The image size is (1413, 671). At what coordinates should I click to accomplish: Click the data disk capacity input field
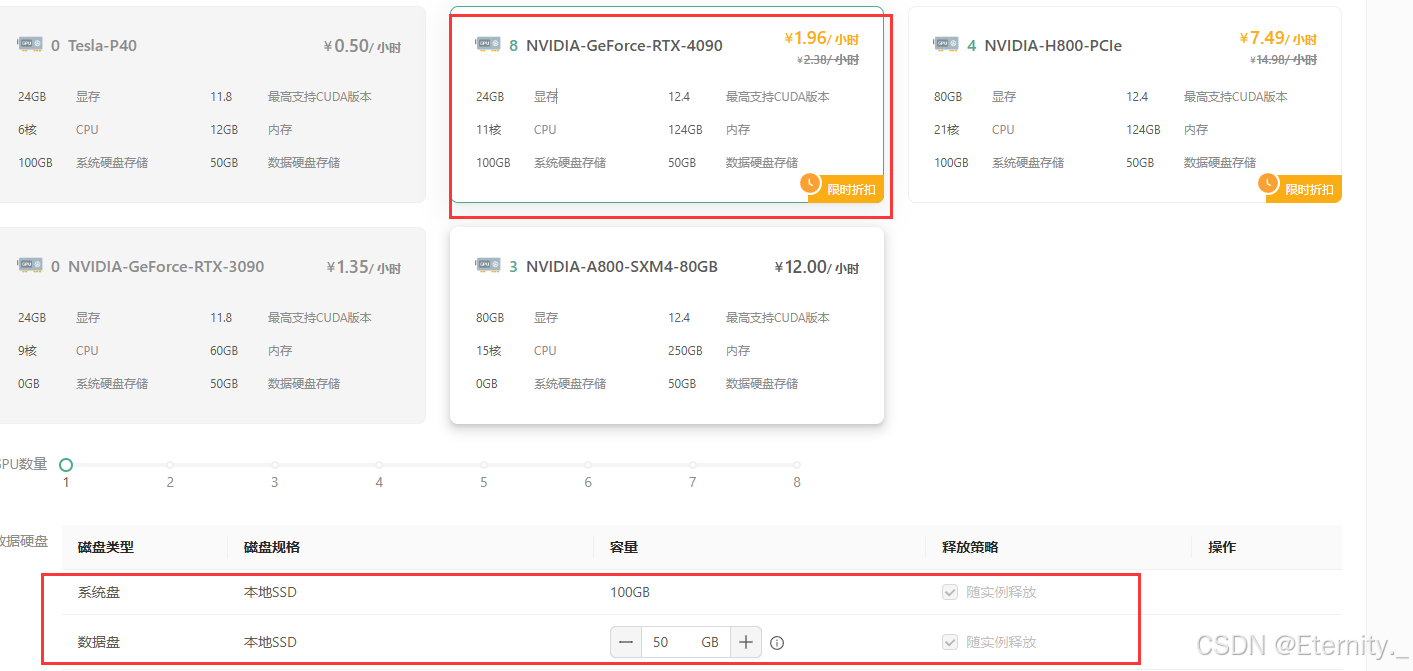[x=686, y=642]
